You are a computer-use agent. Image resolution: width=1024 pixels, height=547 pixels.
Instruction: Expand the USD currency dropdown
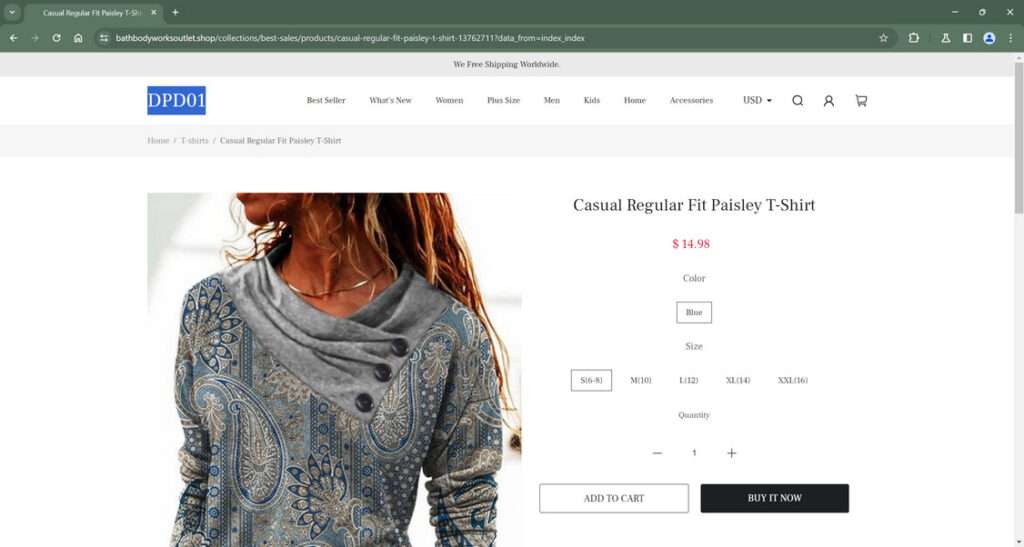757,101
